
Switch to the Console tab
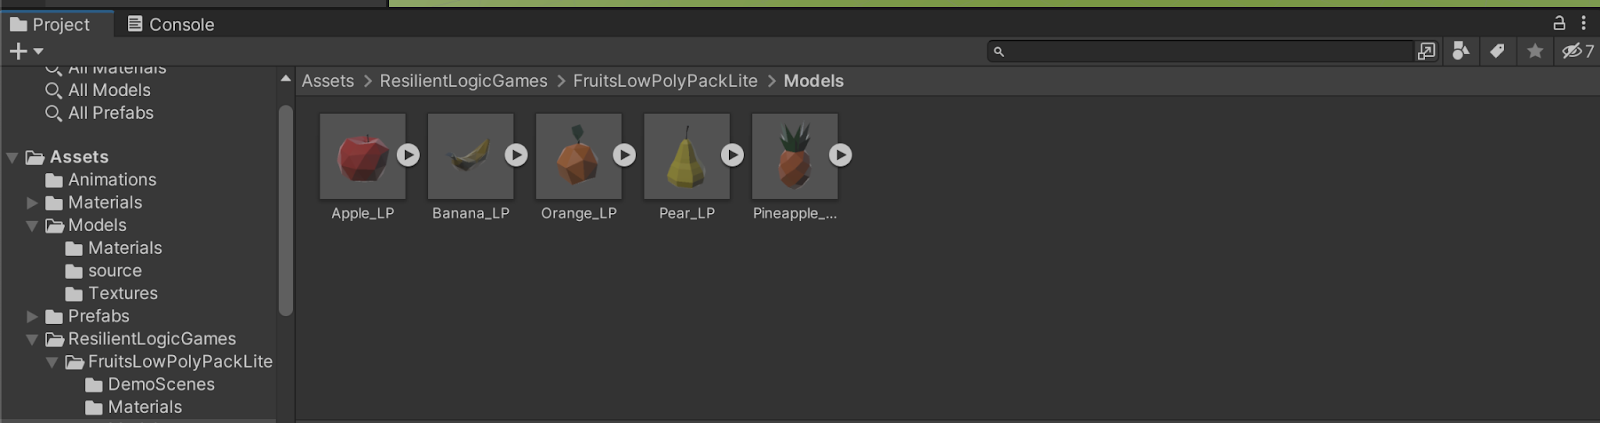click(x=171, y=24)
